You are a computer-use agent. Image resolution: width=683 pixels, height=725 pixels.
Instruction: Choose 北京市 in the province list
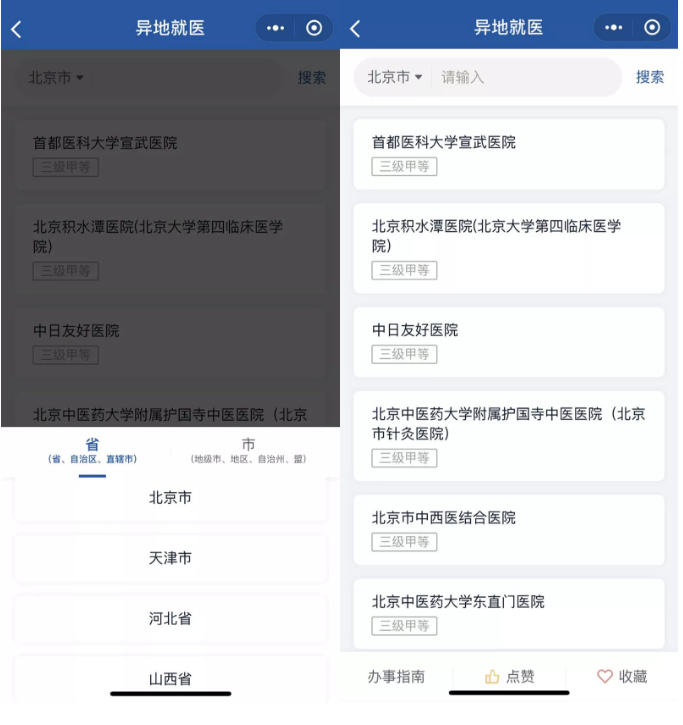(171, 498)
